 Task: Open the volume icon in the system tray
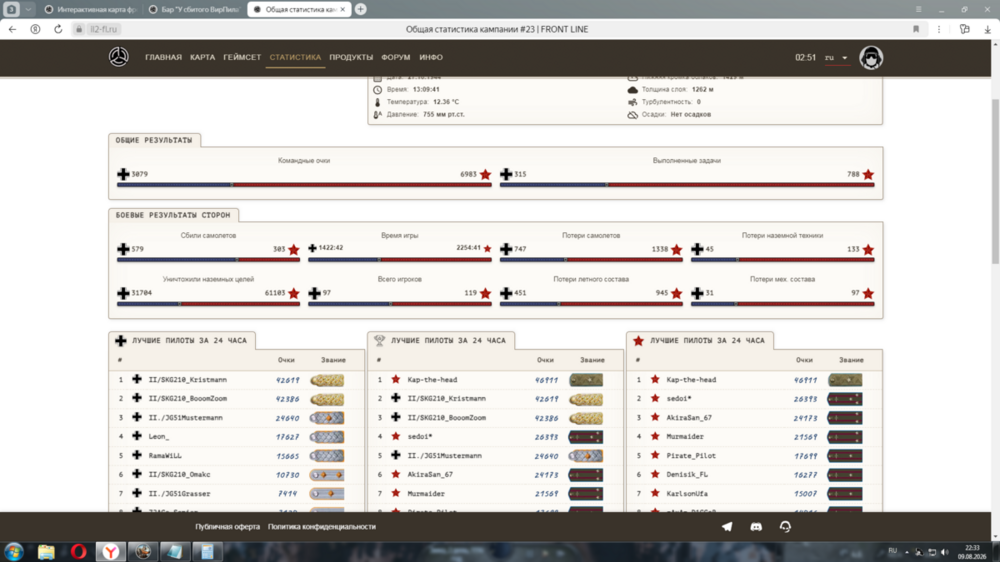pos(945,552)
